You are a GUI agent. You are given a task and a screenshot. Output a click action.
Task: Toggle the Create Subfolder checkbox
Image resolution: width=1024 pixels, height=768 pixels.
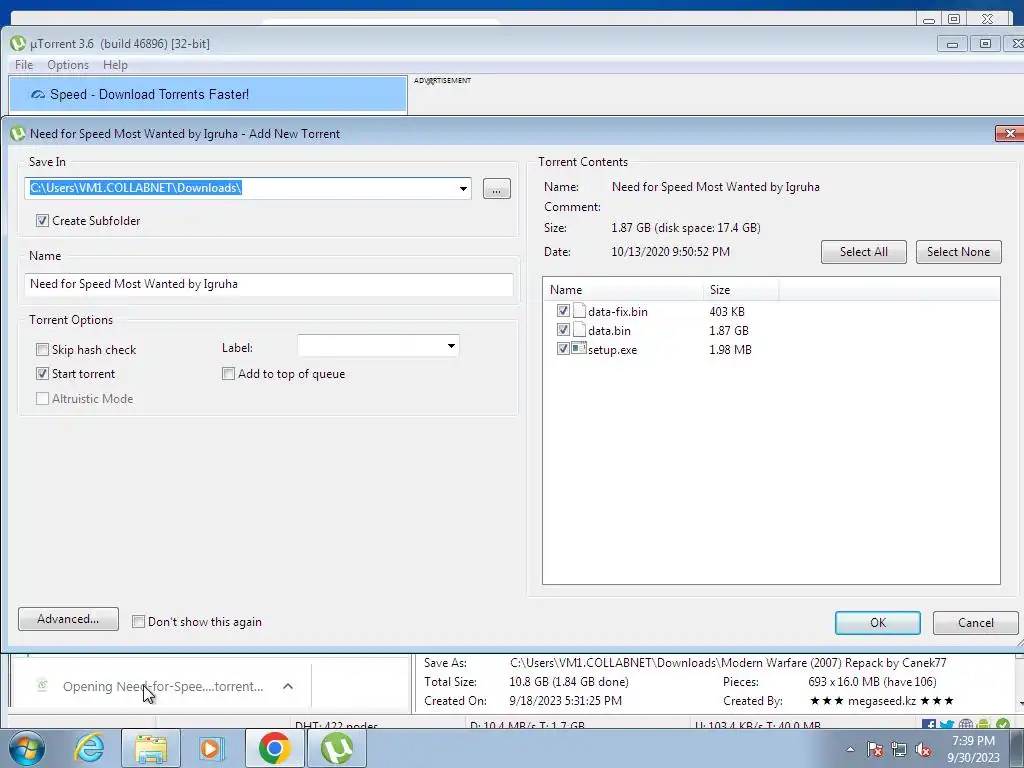point(42,221)
